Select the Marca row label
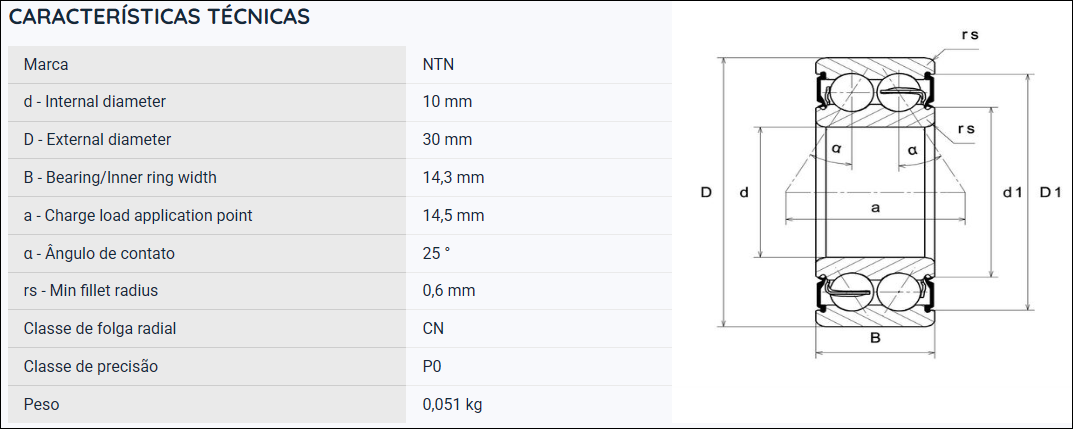The image size is (1073, 429). point(46,65)
